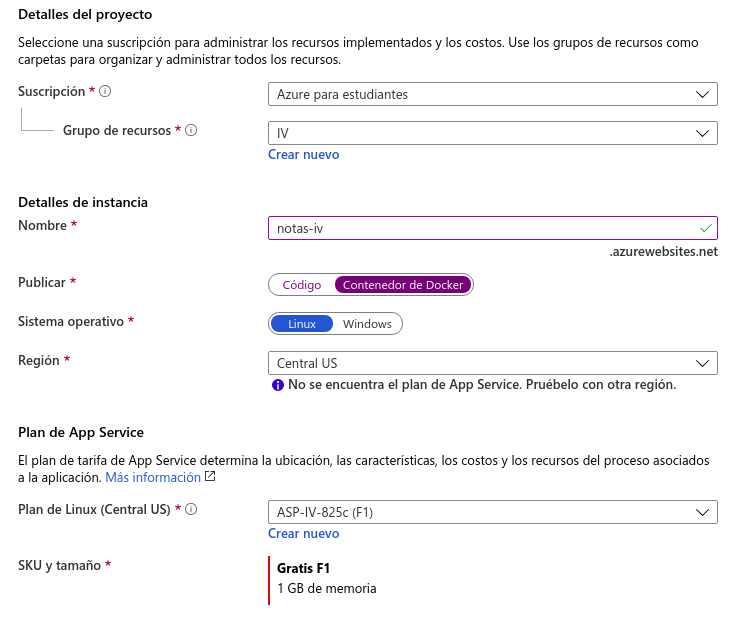Click the chevron arrow in Central US box
The height and width of the screenshot is (617, 747).
[x=702, y=363]
